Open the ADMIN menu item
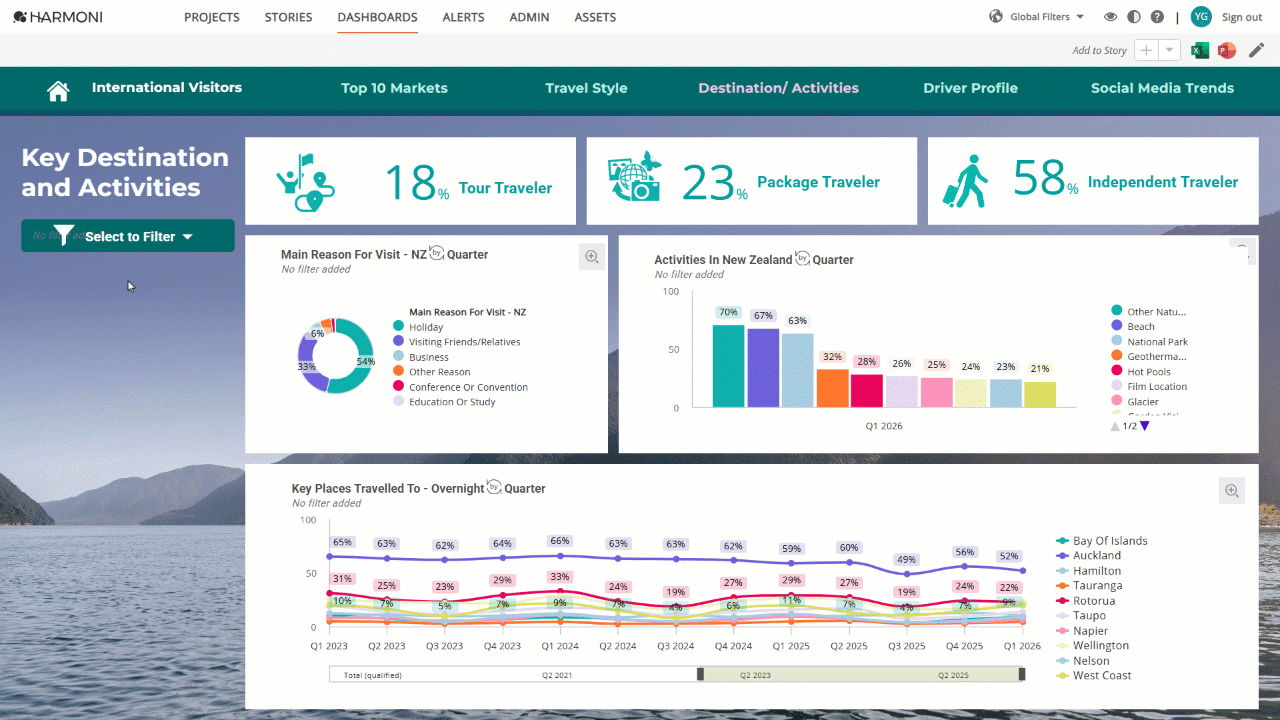 [529, 17]
